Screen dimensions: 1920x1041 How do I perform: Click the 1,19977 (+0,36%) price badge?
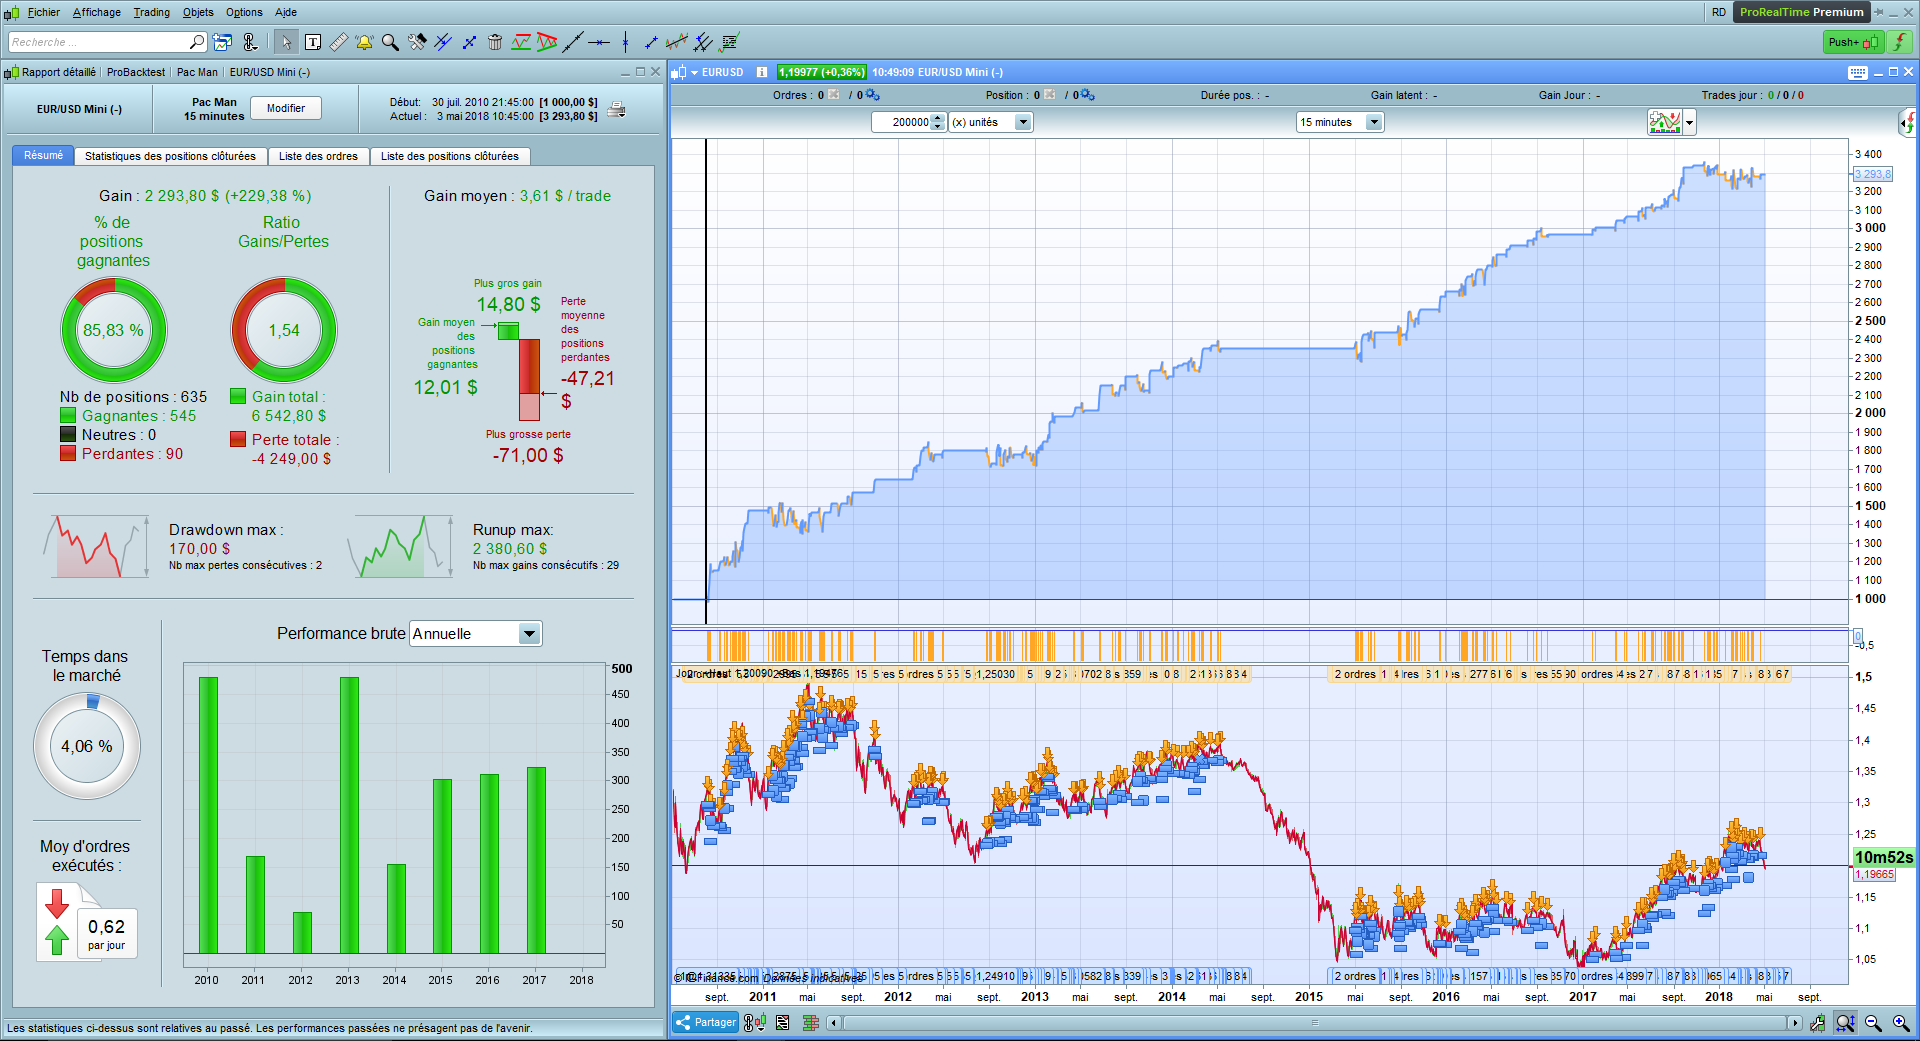[x=821, y=72]
